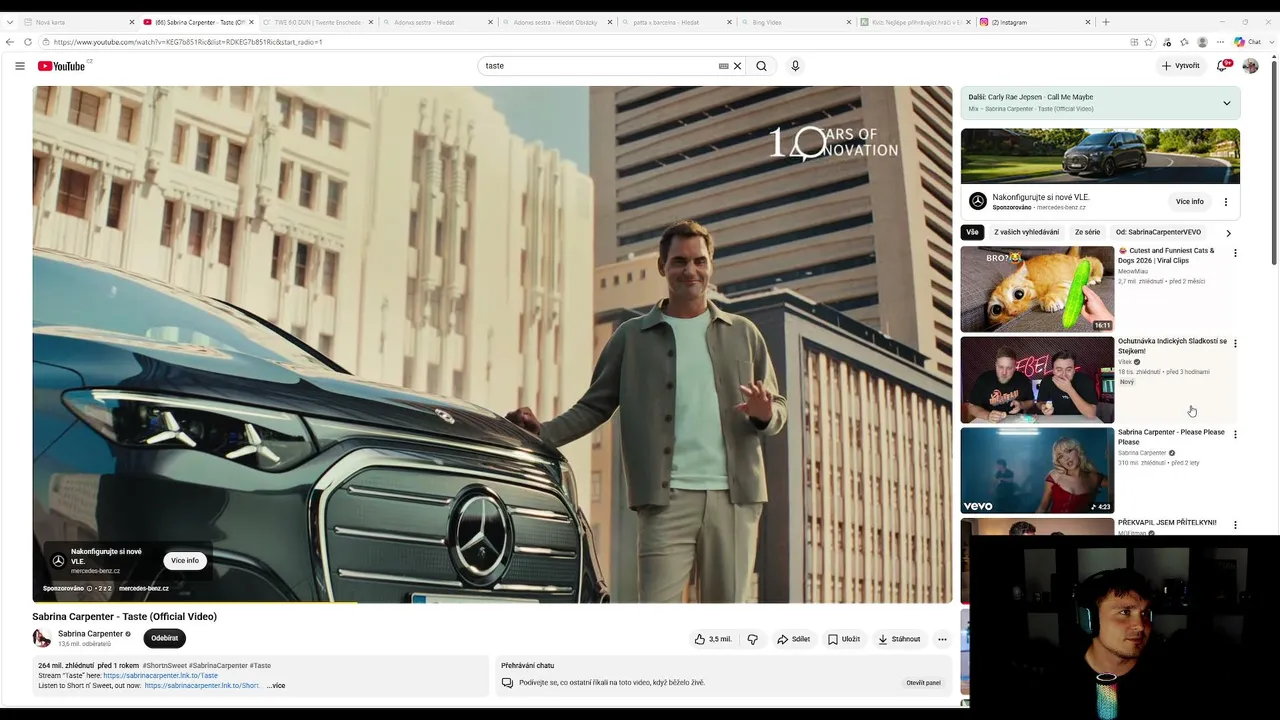Open the Mercedes VLE ad banner image
This screenshot has height=720, width=1280.
tap(1100, 156)
